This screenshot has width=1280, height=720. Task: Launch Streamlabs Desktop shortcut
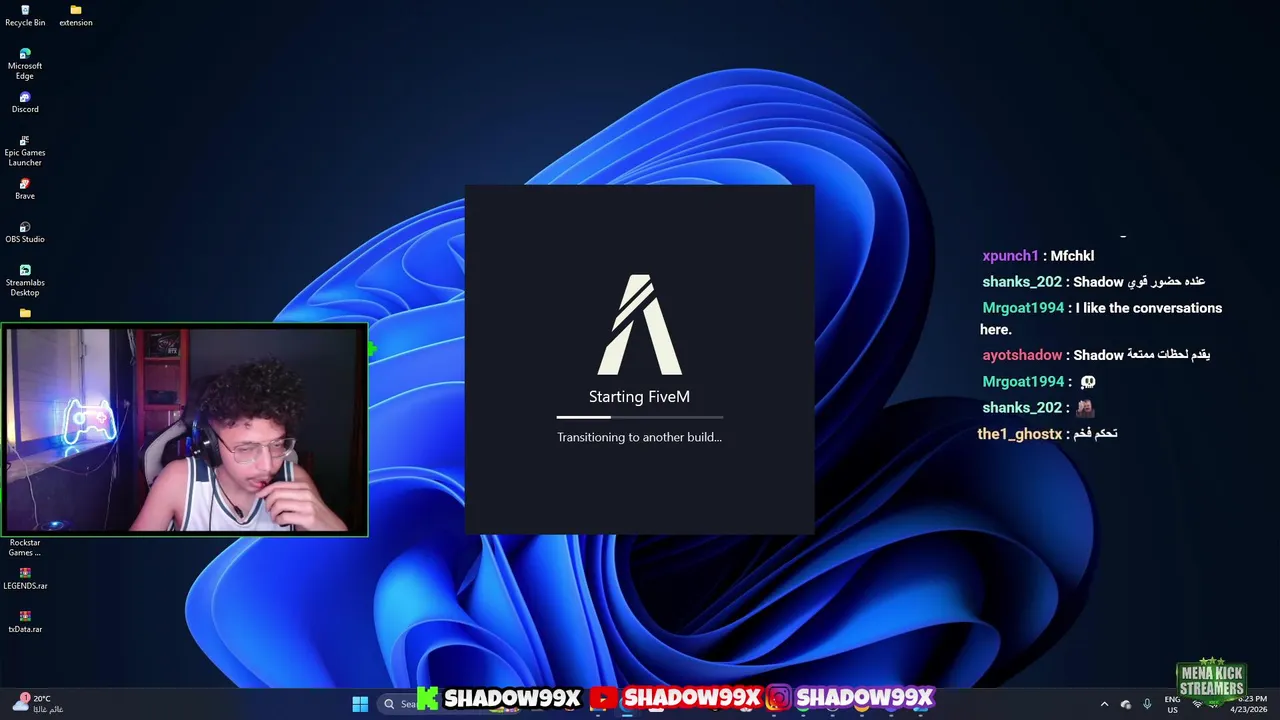[25, 280]
